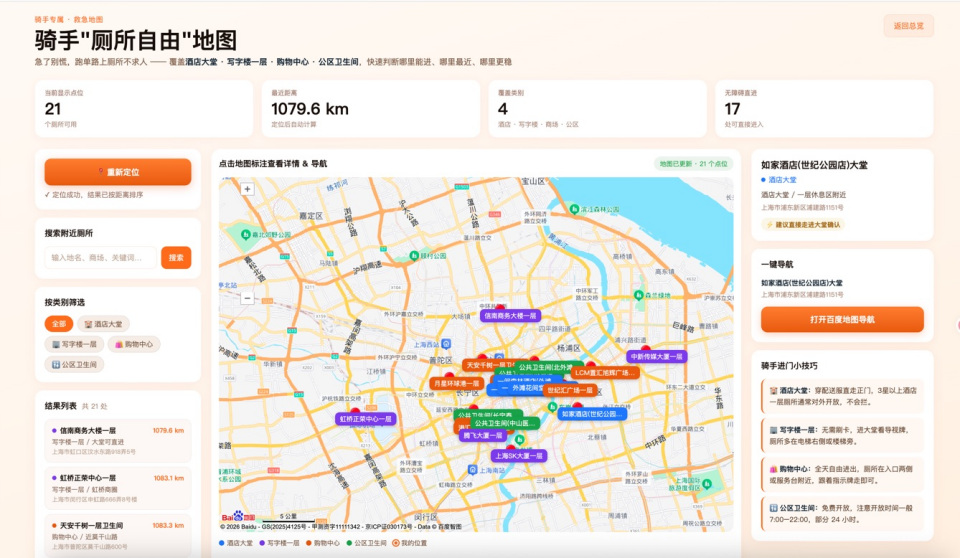Filter results by 写字楼一层 chip

click(x=74, y=344)
